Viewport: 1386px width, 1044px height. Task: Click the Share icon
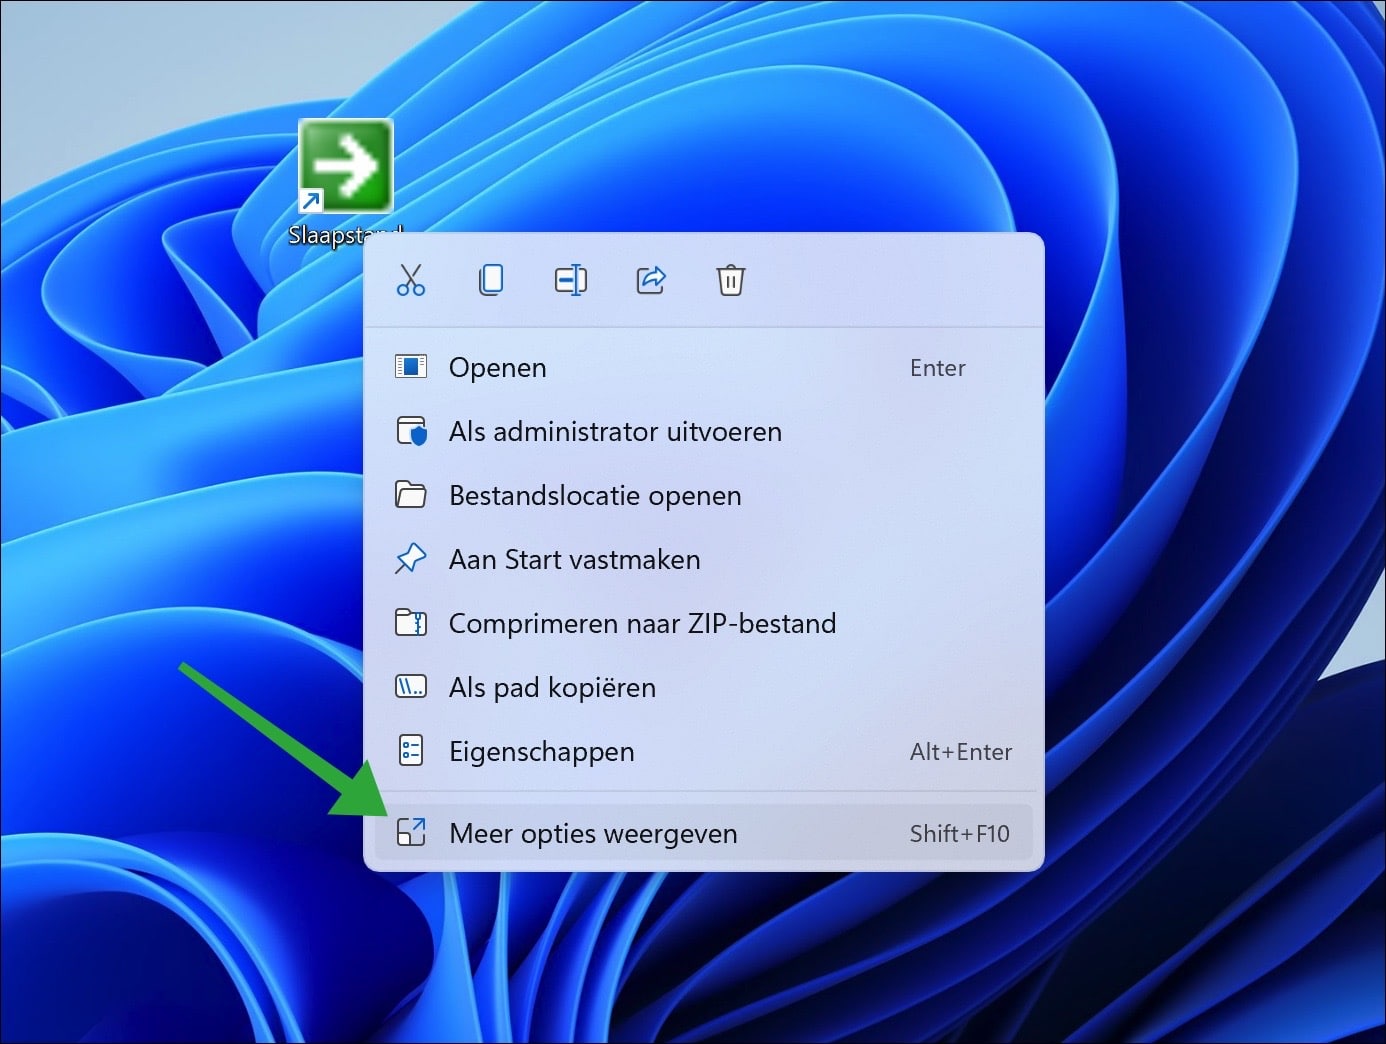pyautogui.click(x=651, y=281)
